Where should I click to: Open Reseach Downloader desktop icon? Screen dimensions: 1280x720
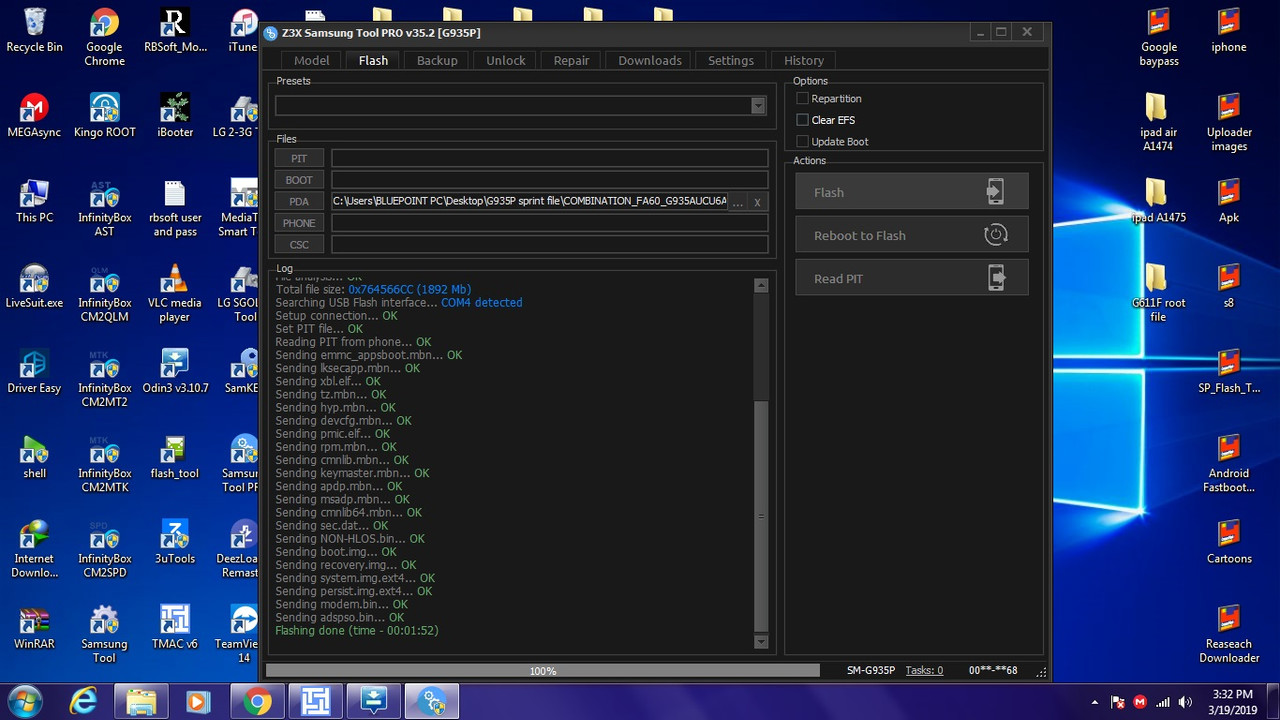tap(1229, 635)
